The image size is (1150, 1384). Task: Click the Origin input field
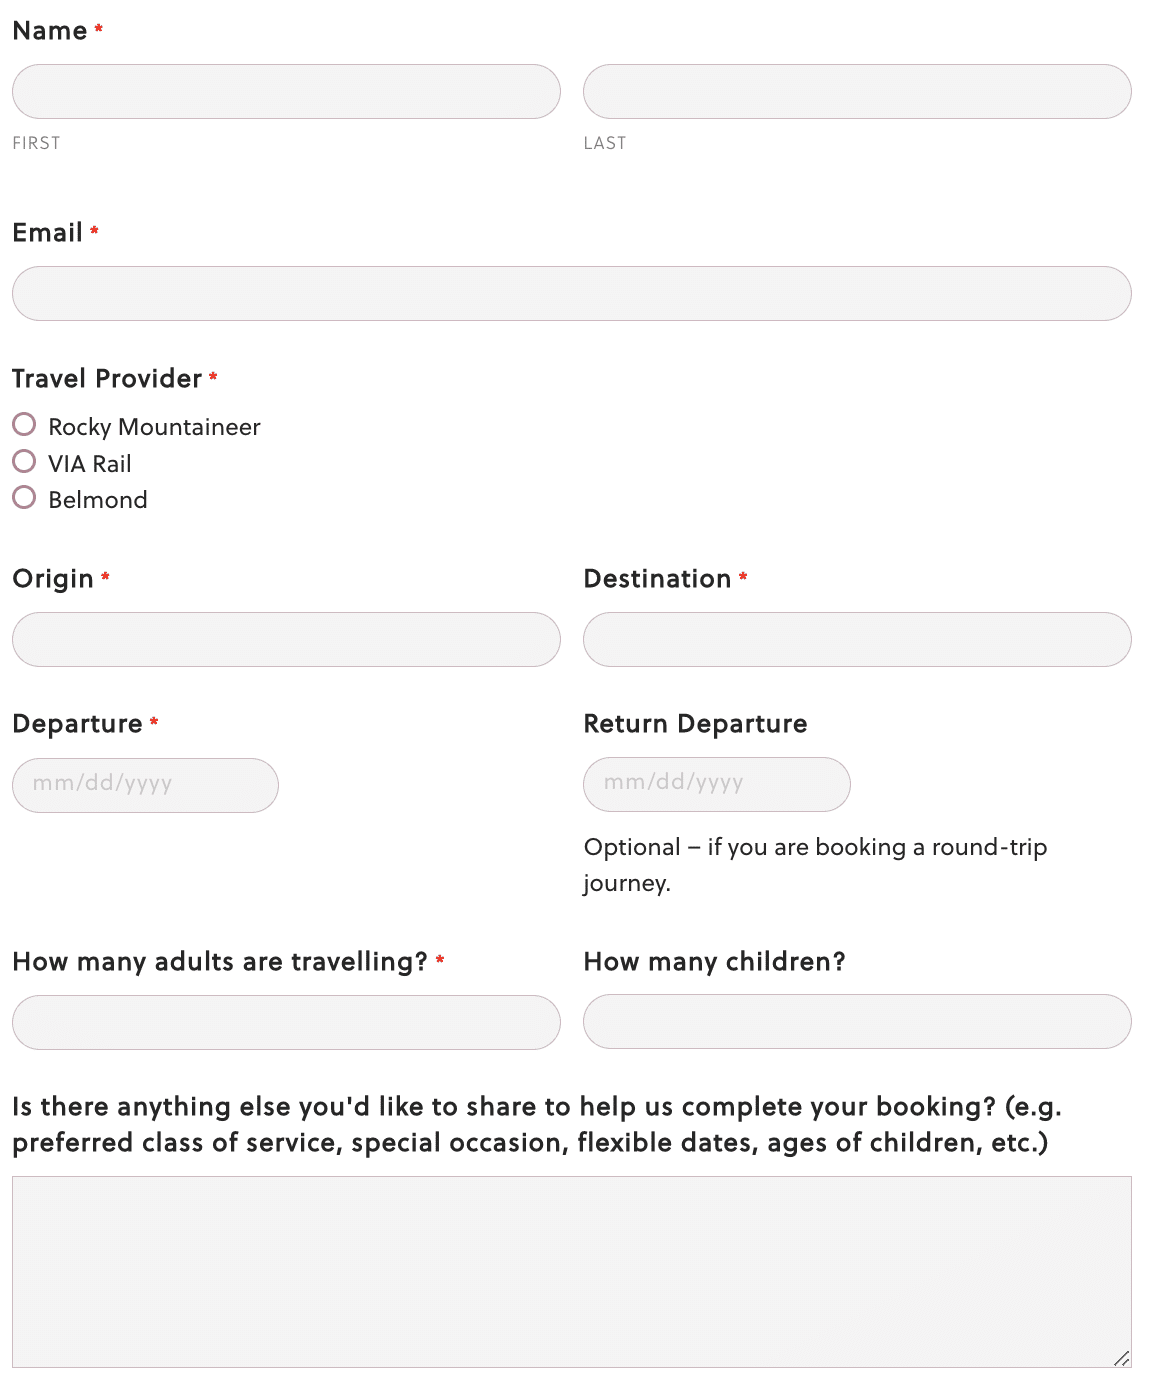[x=286, y=640]
